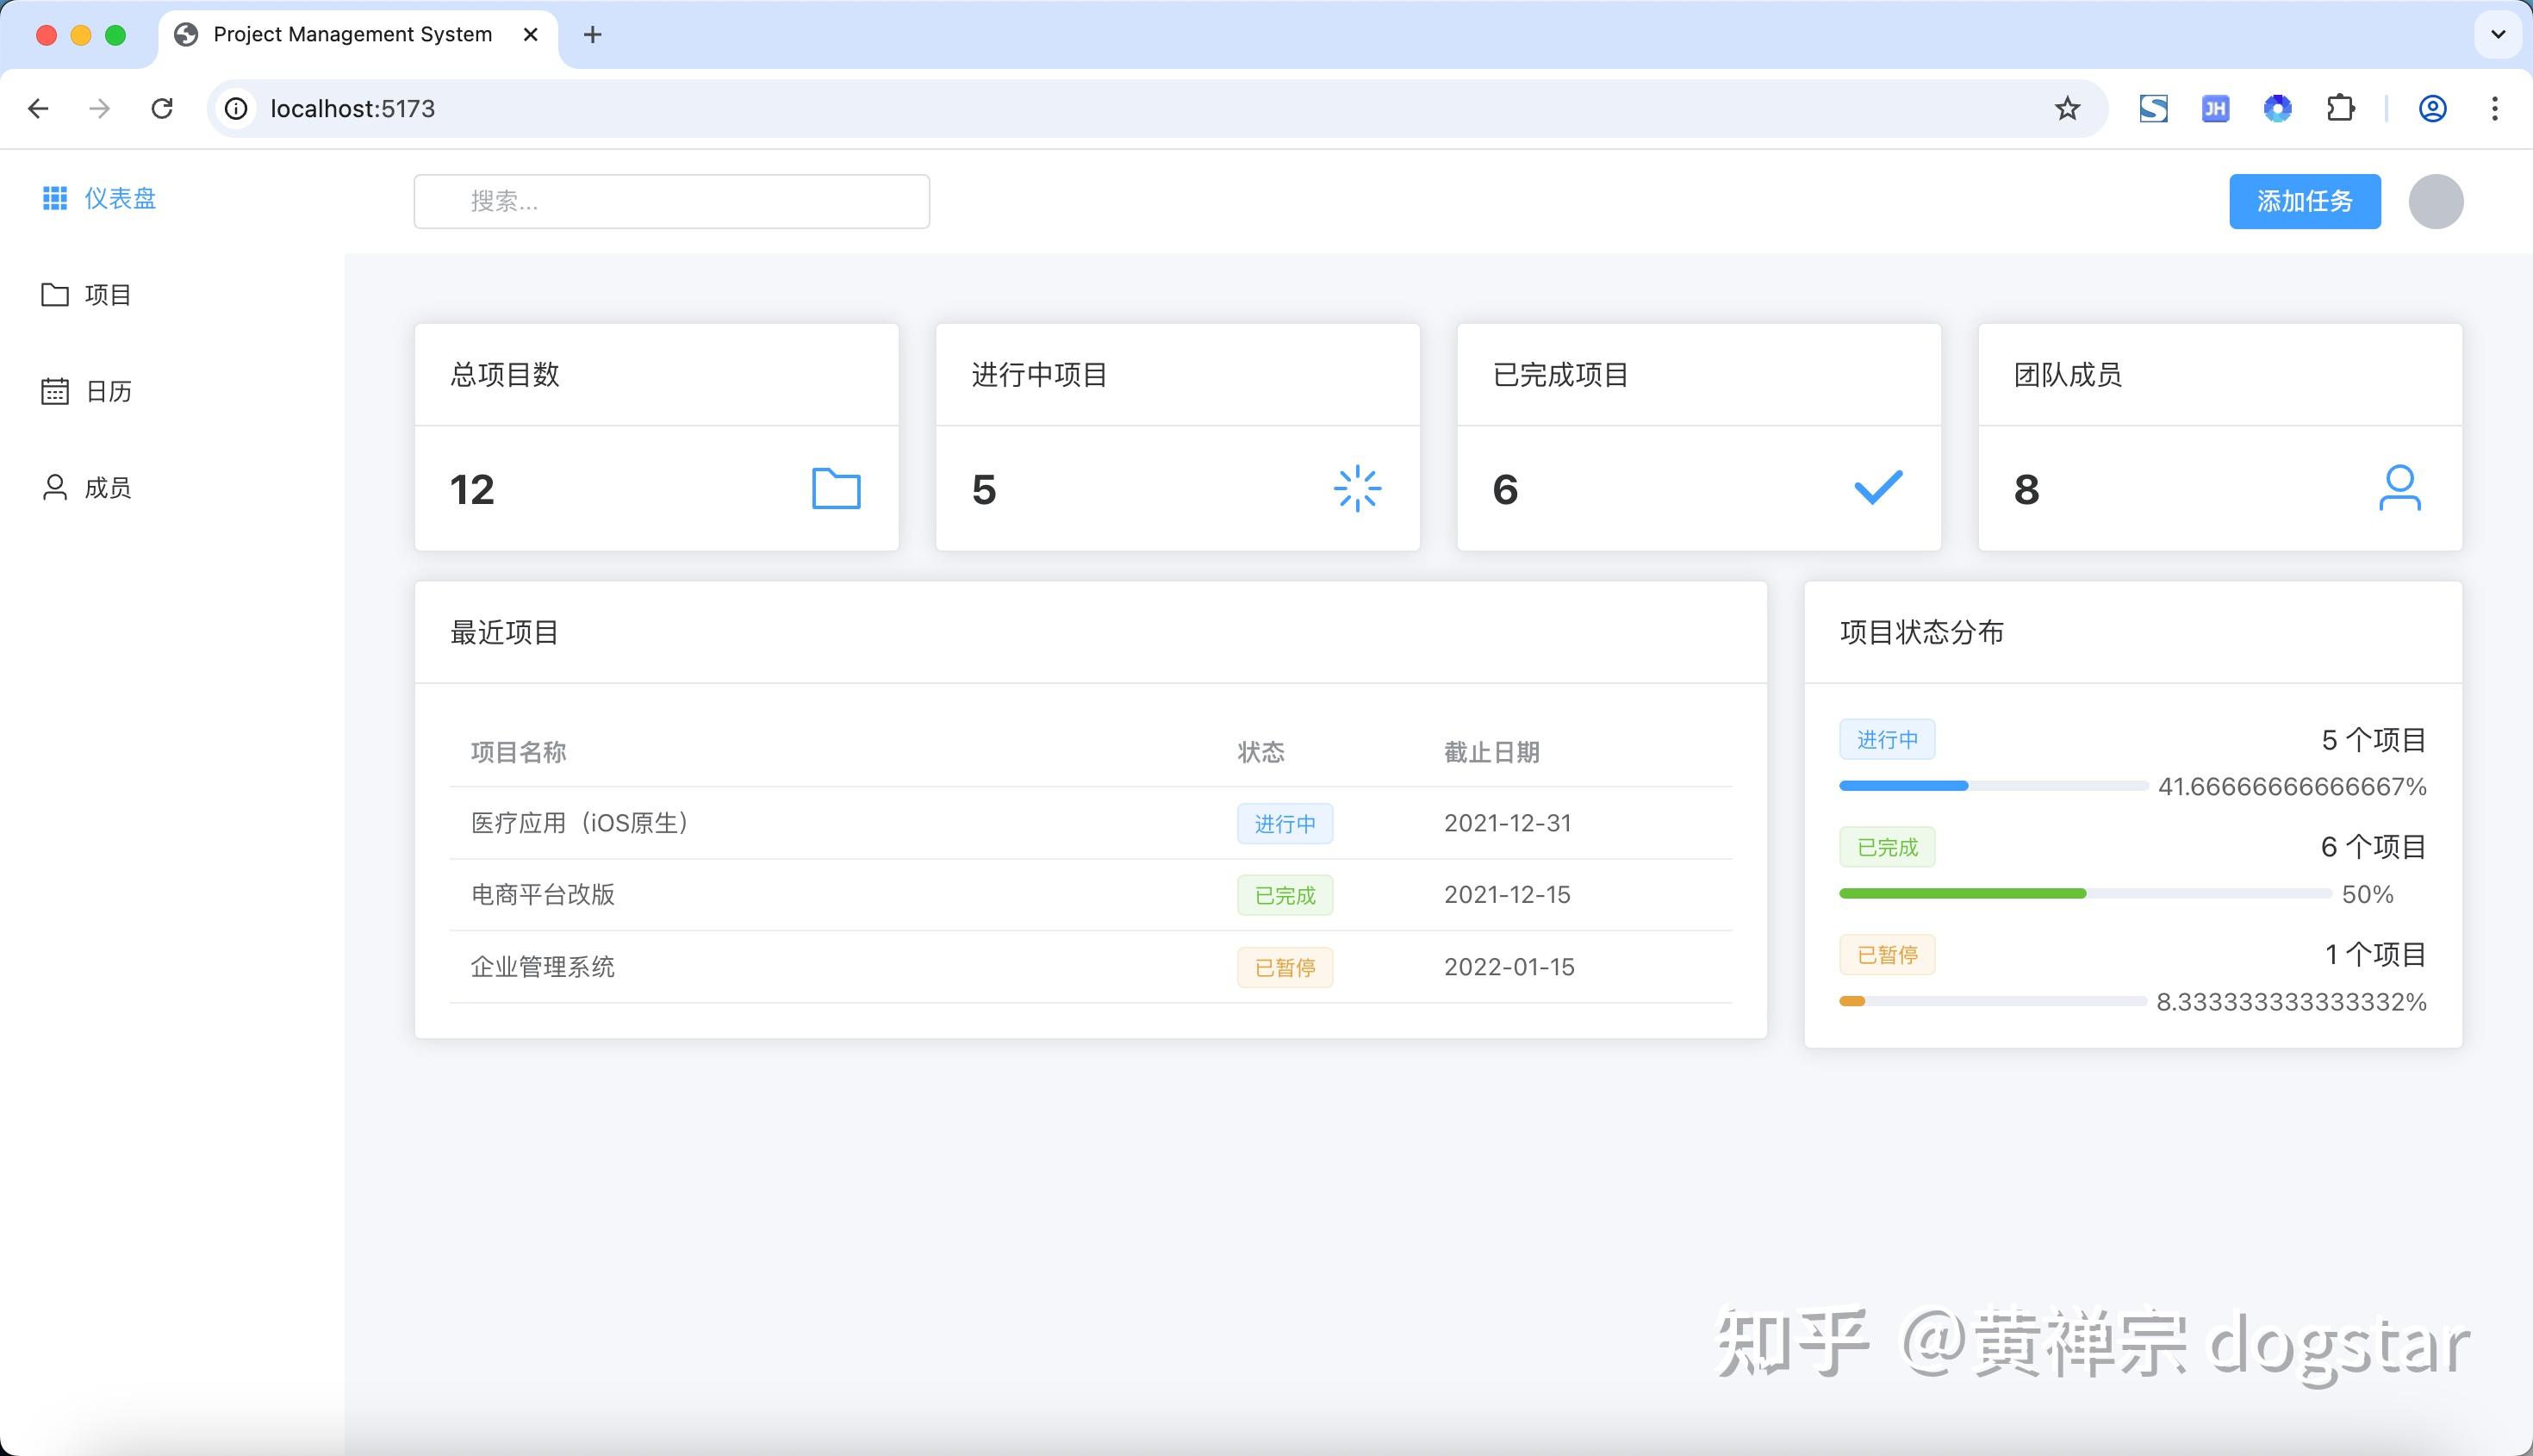Click the 添加任务 button
Viewport: 2533px width, 1456px height.
pos(2305,201)
